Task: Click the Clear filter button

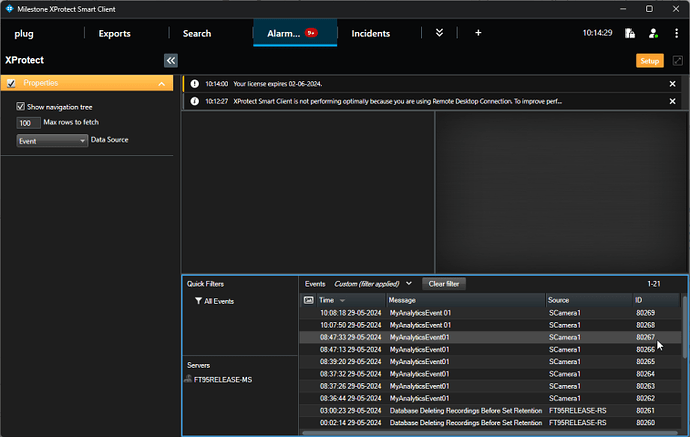Action: point(444,284)
